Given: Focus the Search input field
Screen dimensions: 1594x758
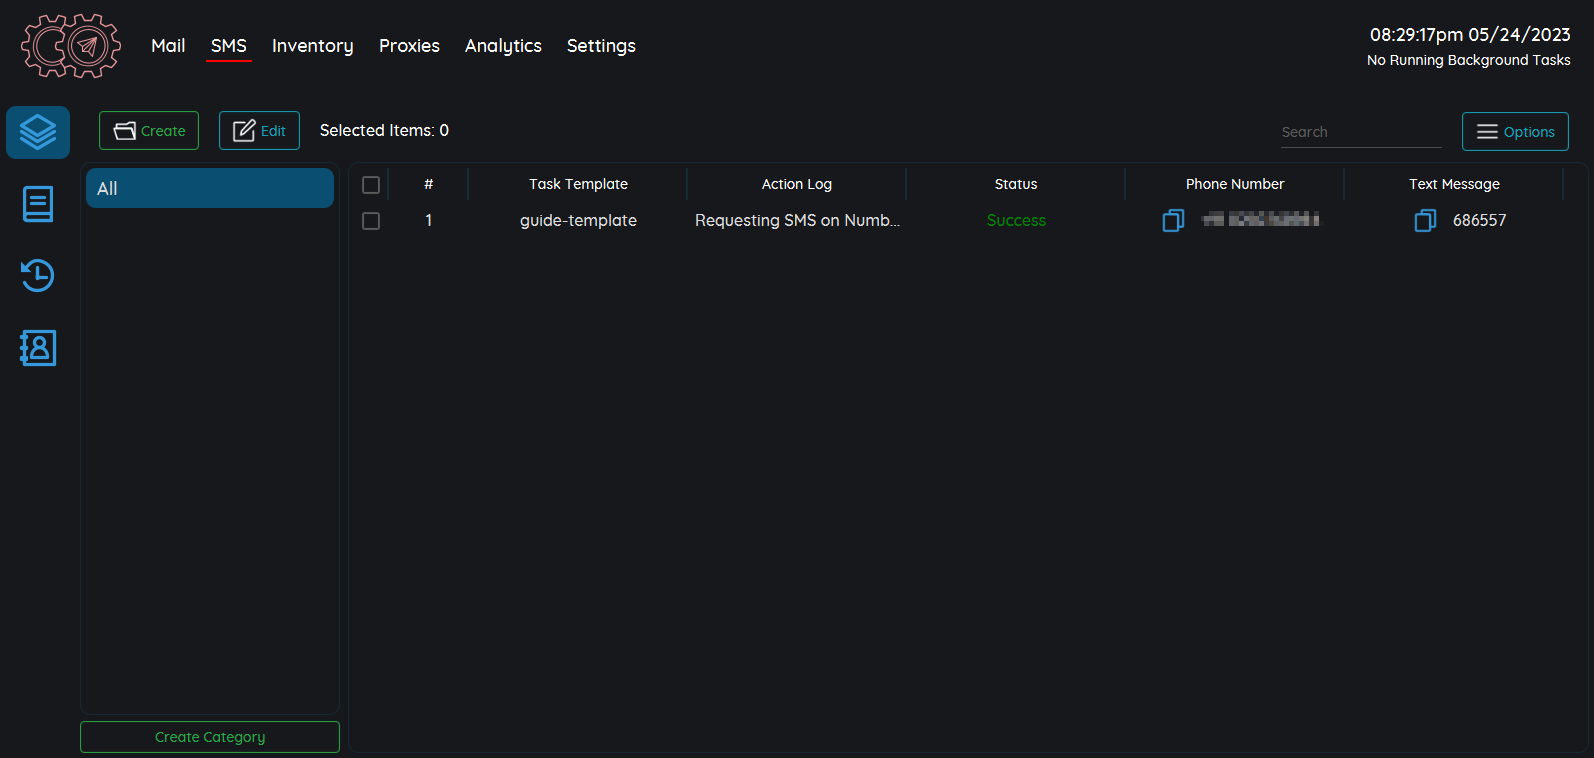Looking at the screenshot, I should point(1360,132).
